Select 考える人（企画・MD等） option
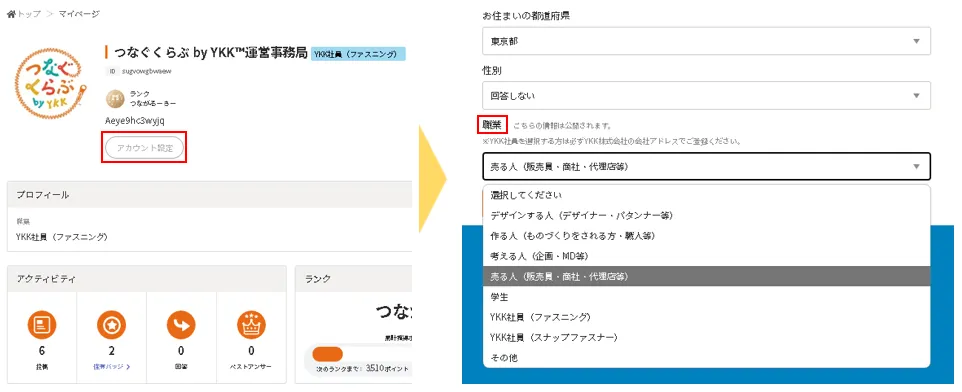The height and width of the screenshot is (392, 962). click(706, 256)
